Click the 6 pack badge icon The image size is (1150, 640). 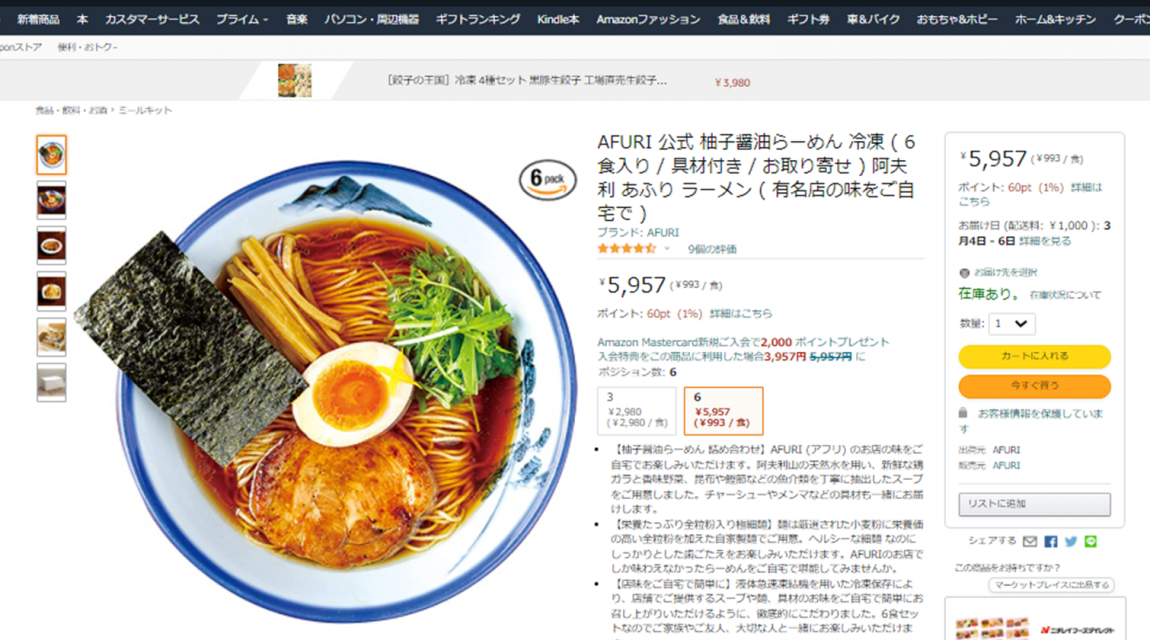pos(548,180)
